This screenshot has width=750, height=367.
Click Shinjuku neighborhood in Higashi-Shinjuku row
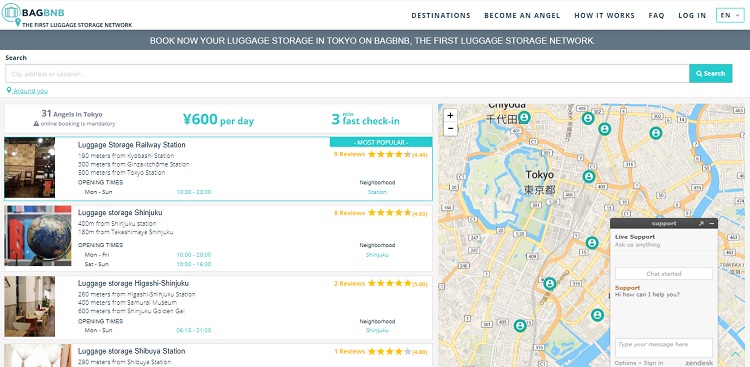(377, 330)
